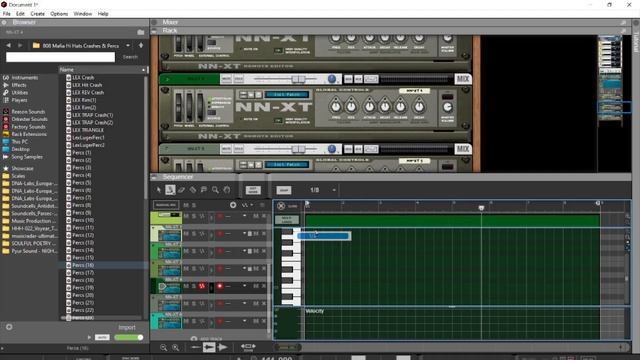Click the Manual Rec button
The image size is (640, 360).
coord(165,205)
